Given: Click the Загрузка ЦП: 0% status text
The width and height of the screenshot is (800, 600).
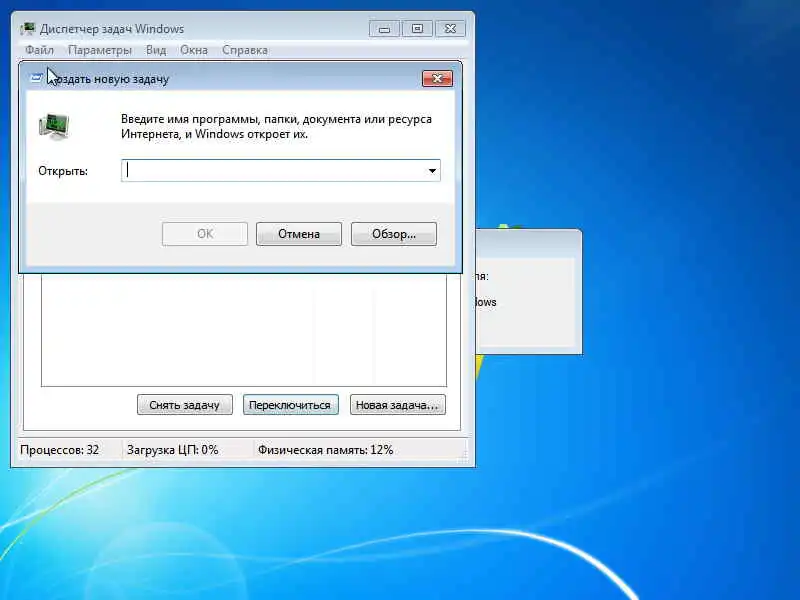Looking at the screenshot, I should pos(172,450).
